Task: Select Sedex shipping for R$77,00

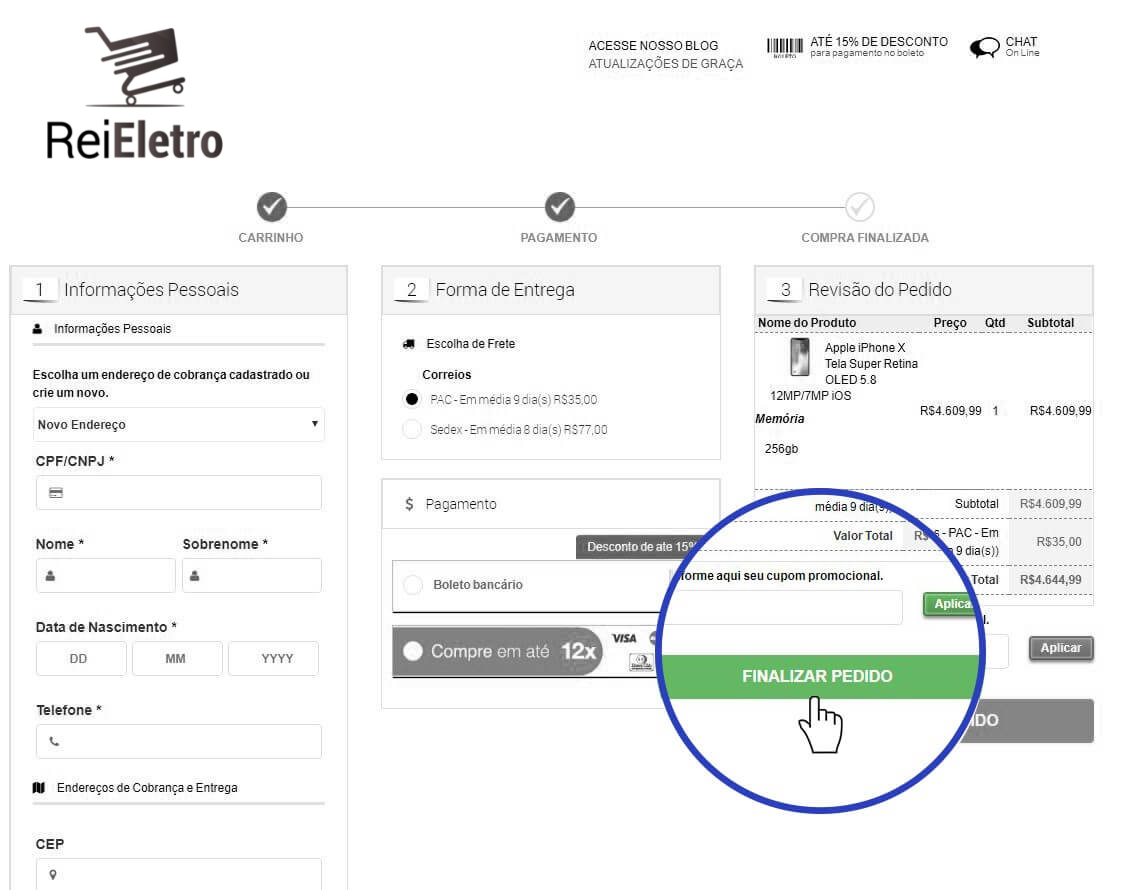Action: 412,429
